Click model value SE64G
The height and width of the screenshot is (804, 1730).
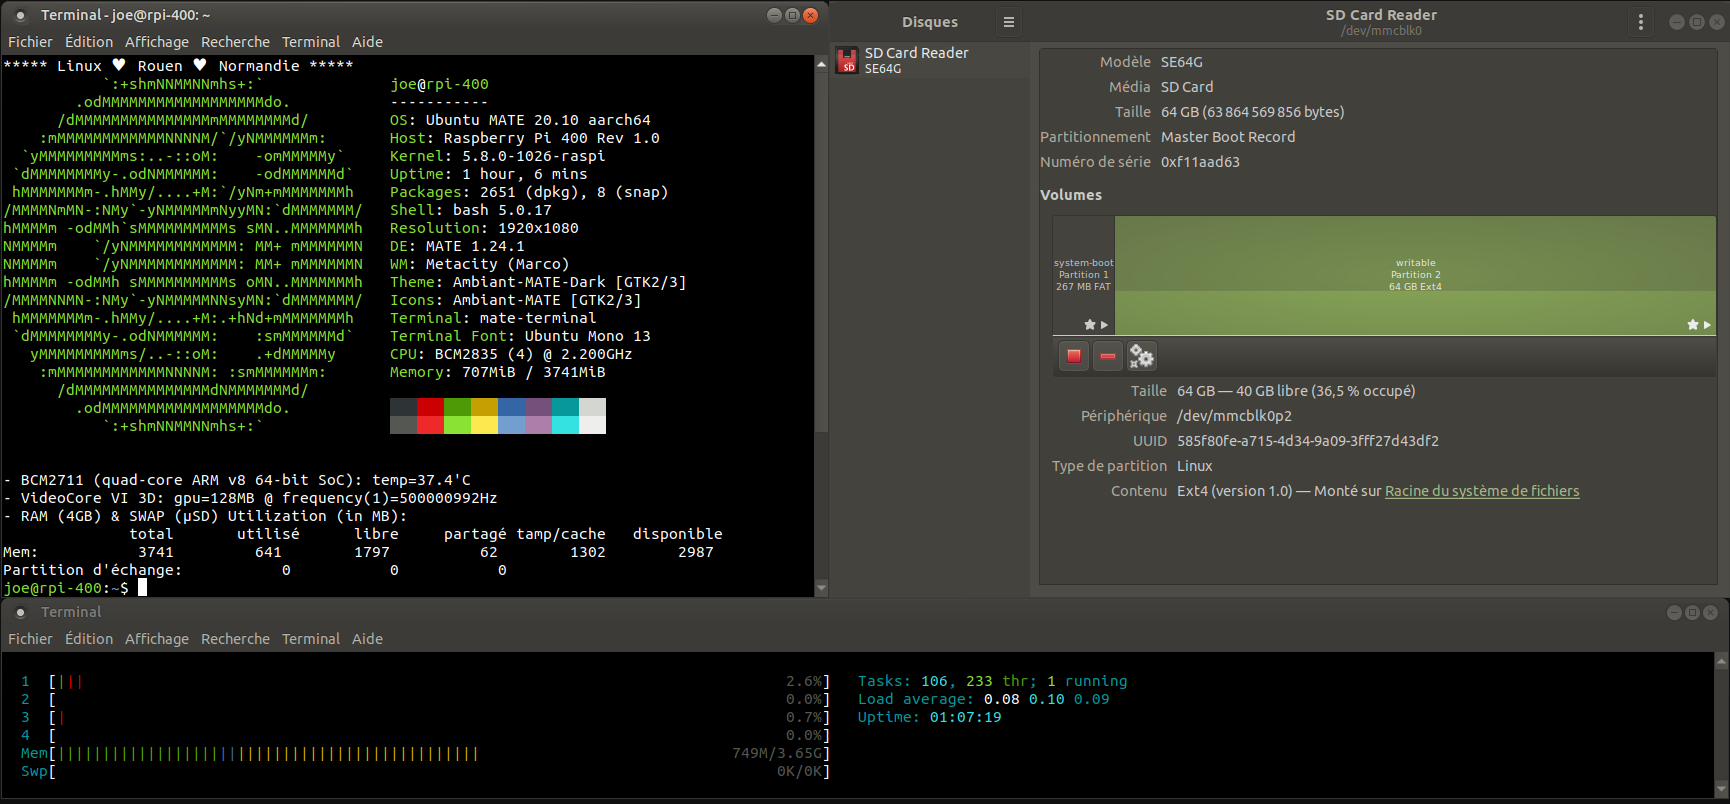coord(1182,62)
